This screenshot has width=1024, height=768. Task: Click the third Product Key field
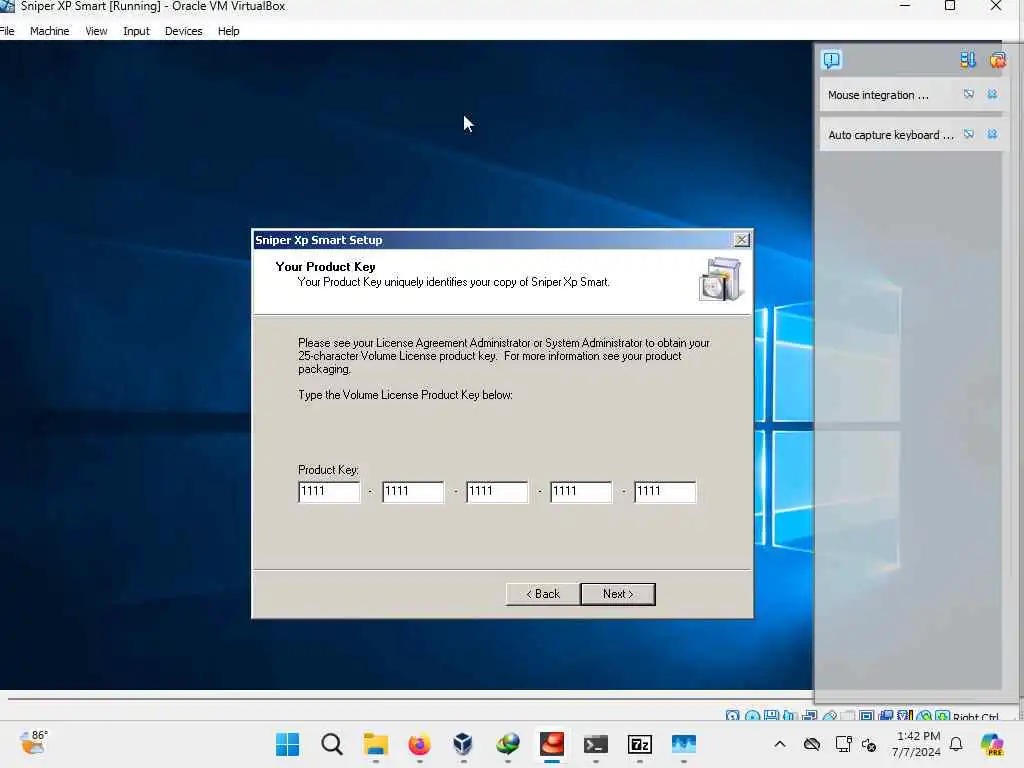pos(497,492)
